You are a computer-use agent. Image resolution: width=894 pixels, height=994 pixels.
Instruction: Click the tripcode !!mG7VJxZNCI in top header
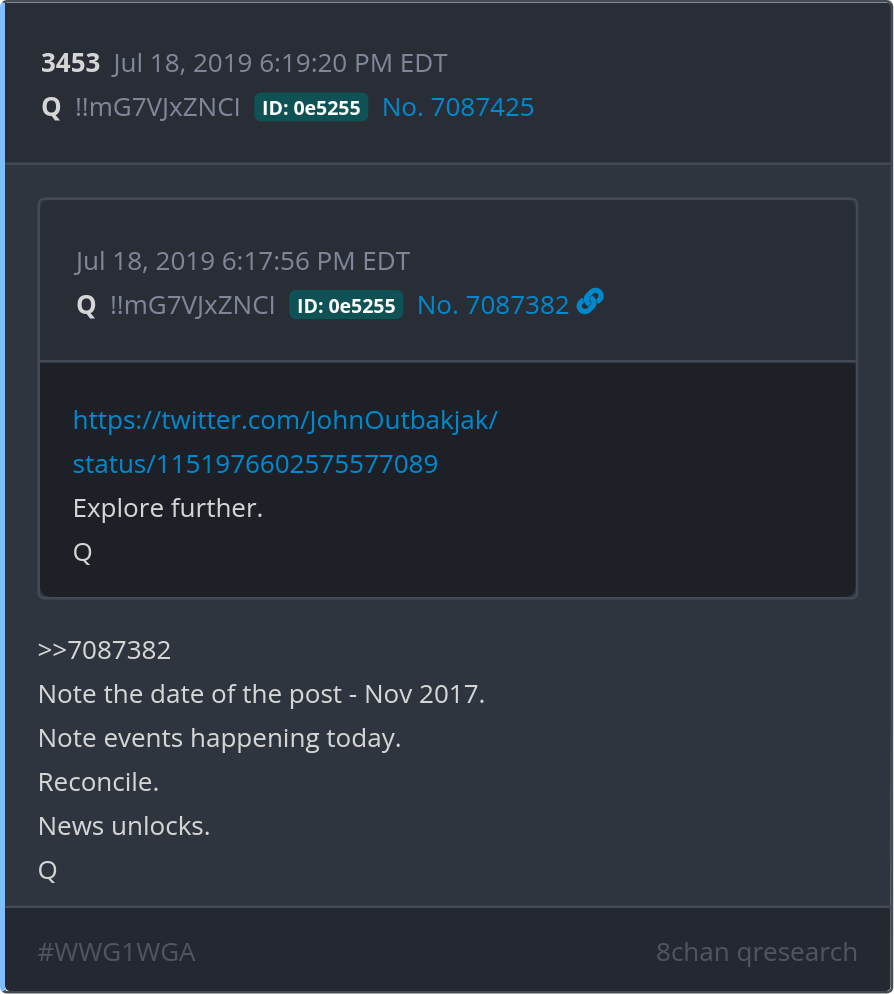157,108
